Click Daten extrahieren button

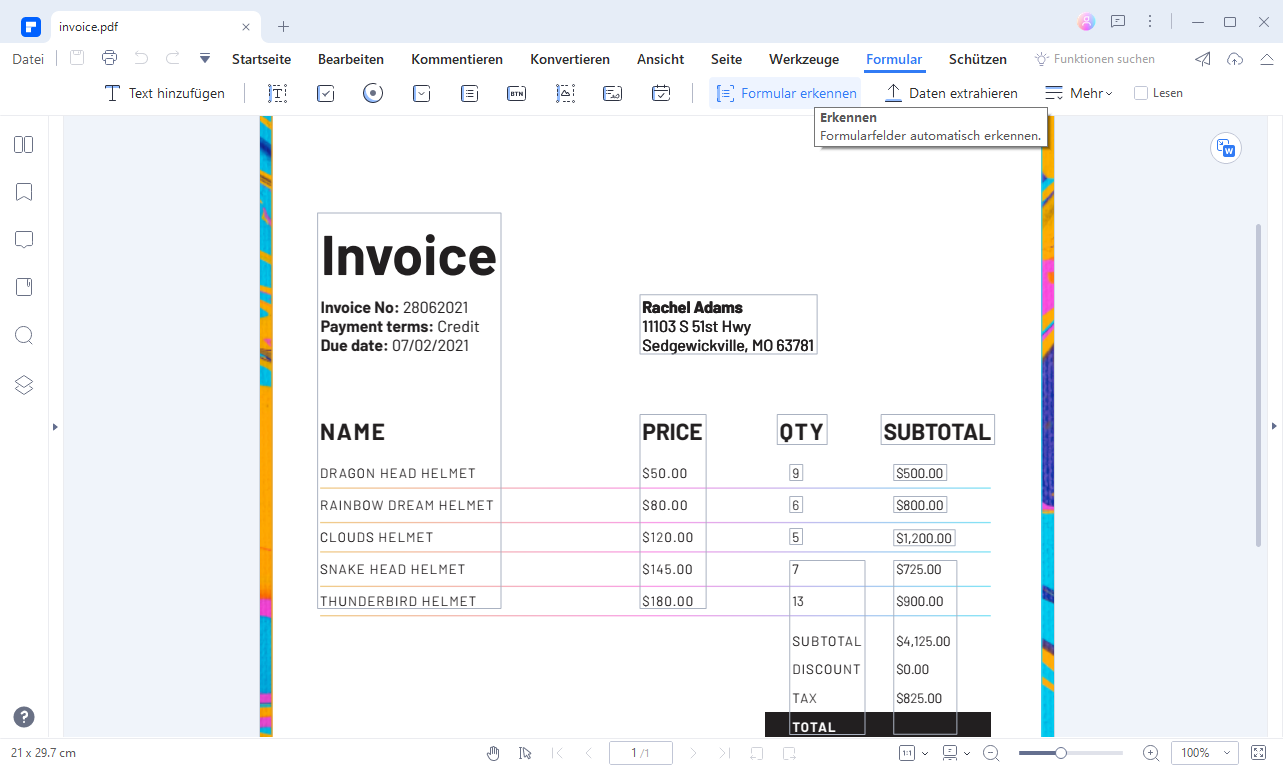coord(951,93)
